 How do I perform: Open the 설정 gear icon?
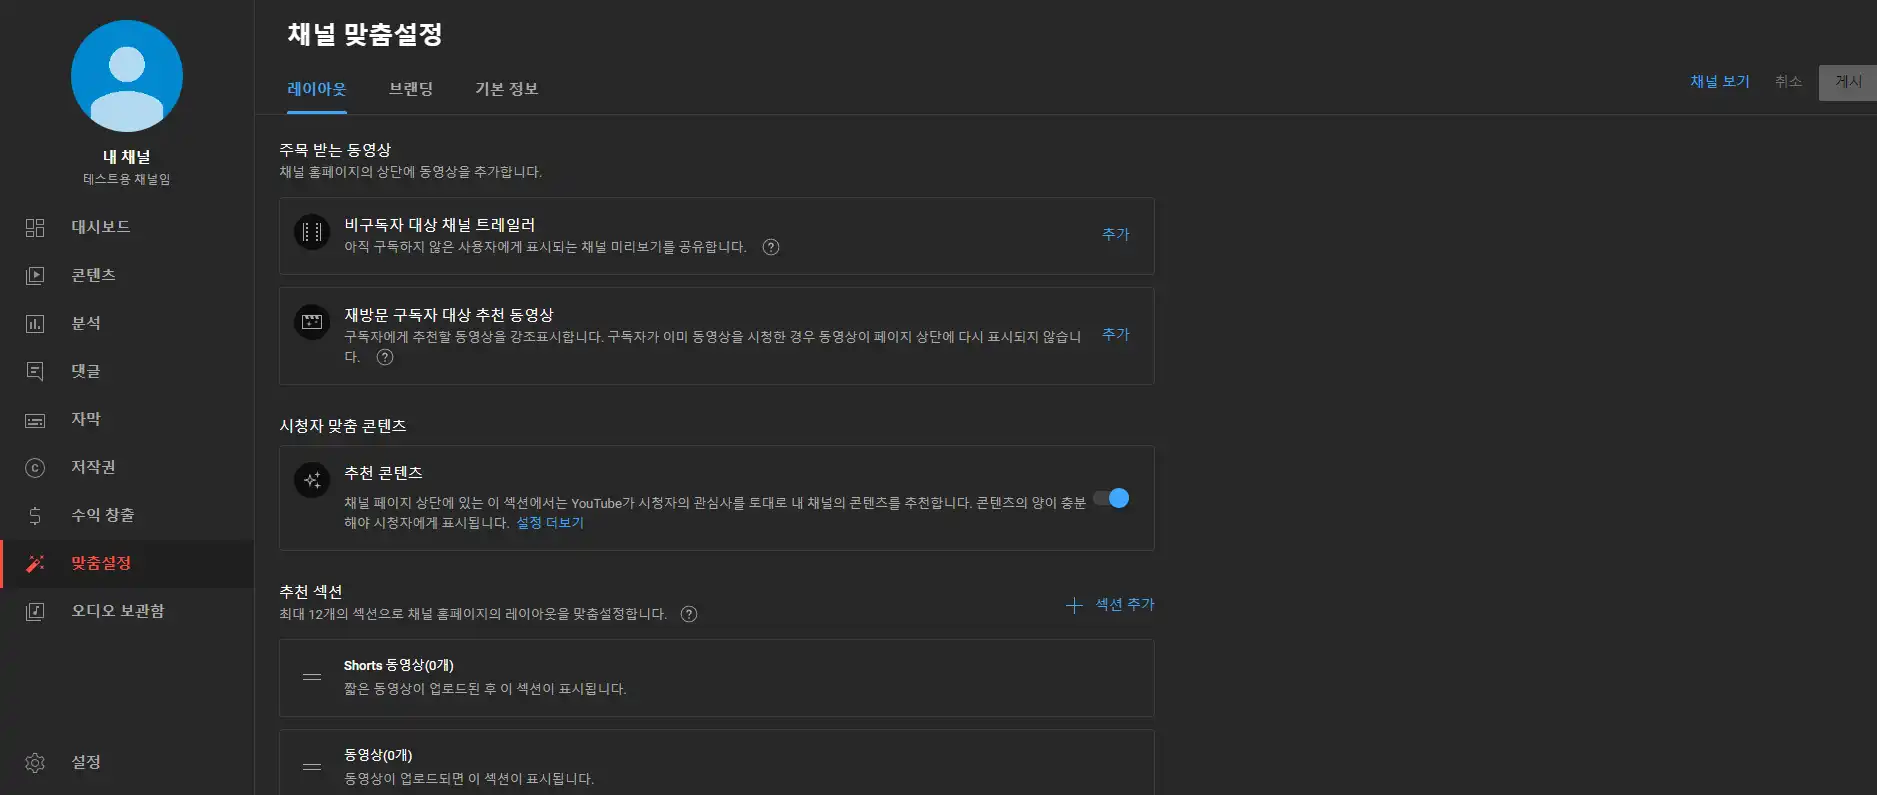click(35, 763)
